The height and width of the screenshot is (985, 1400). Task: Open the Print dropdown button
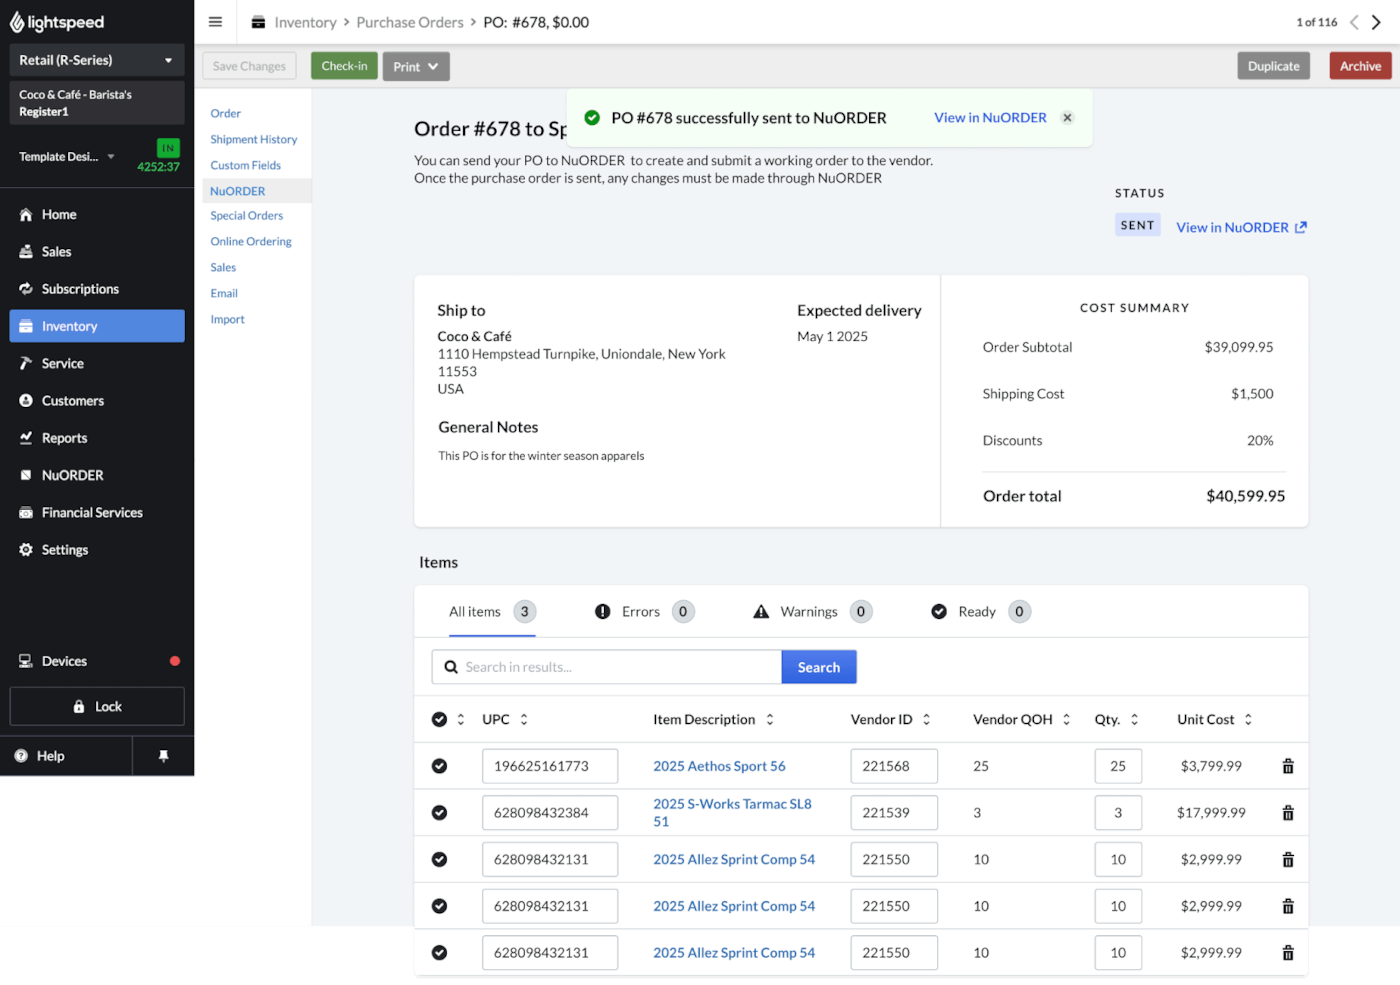(416, 67)
